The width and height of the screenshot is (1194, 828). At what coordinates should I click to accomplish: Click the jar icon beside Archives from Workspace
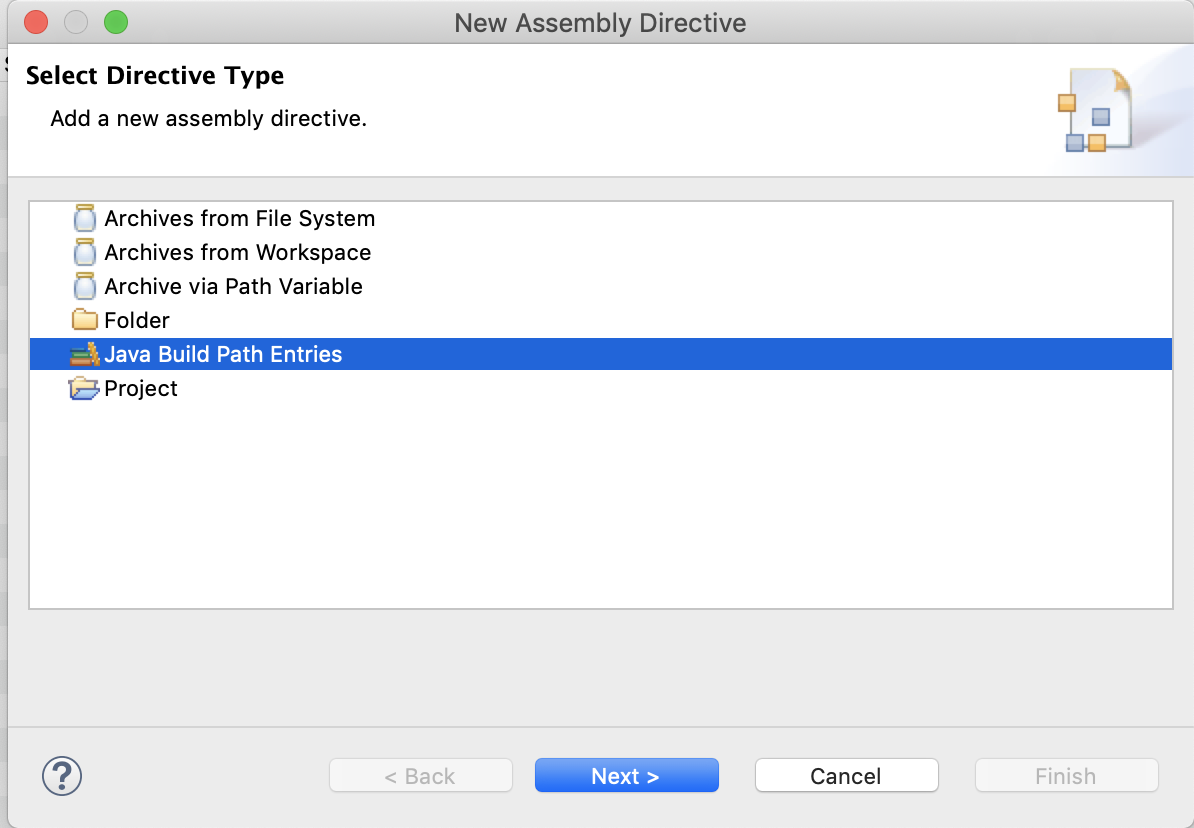(x=85, y=253)
